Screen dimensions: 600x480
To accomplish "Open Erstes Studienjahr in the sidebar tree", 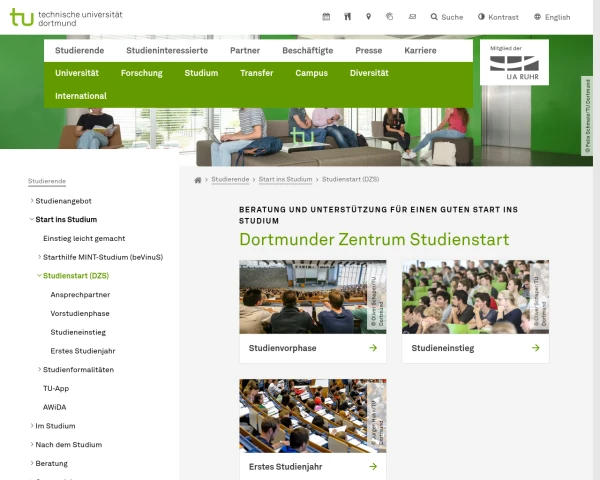I will click(x=83, y=351).
